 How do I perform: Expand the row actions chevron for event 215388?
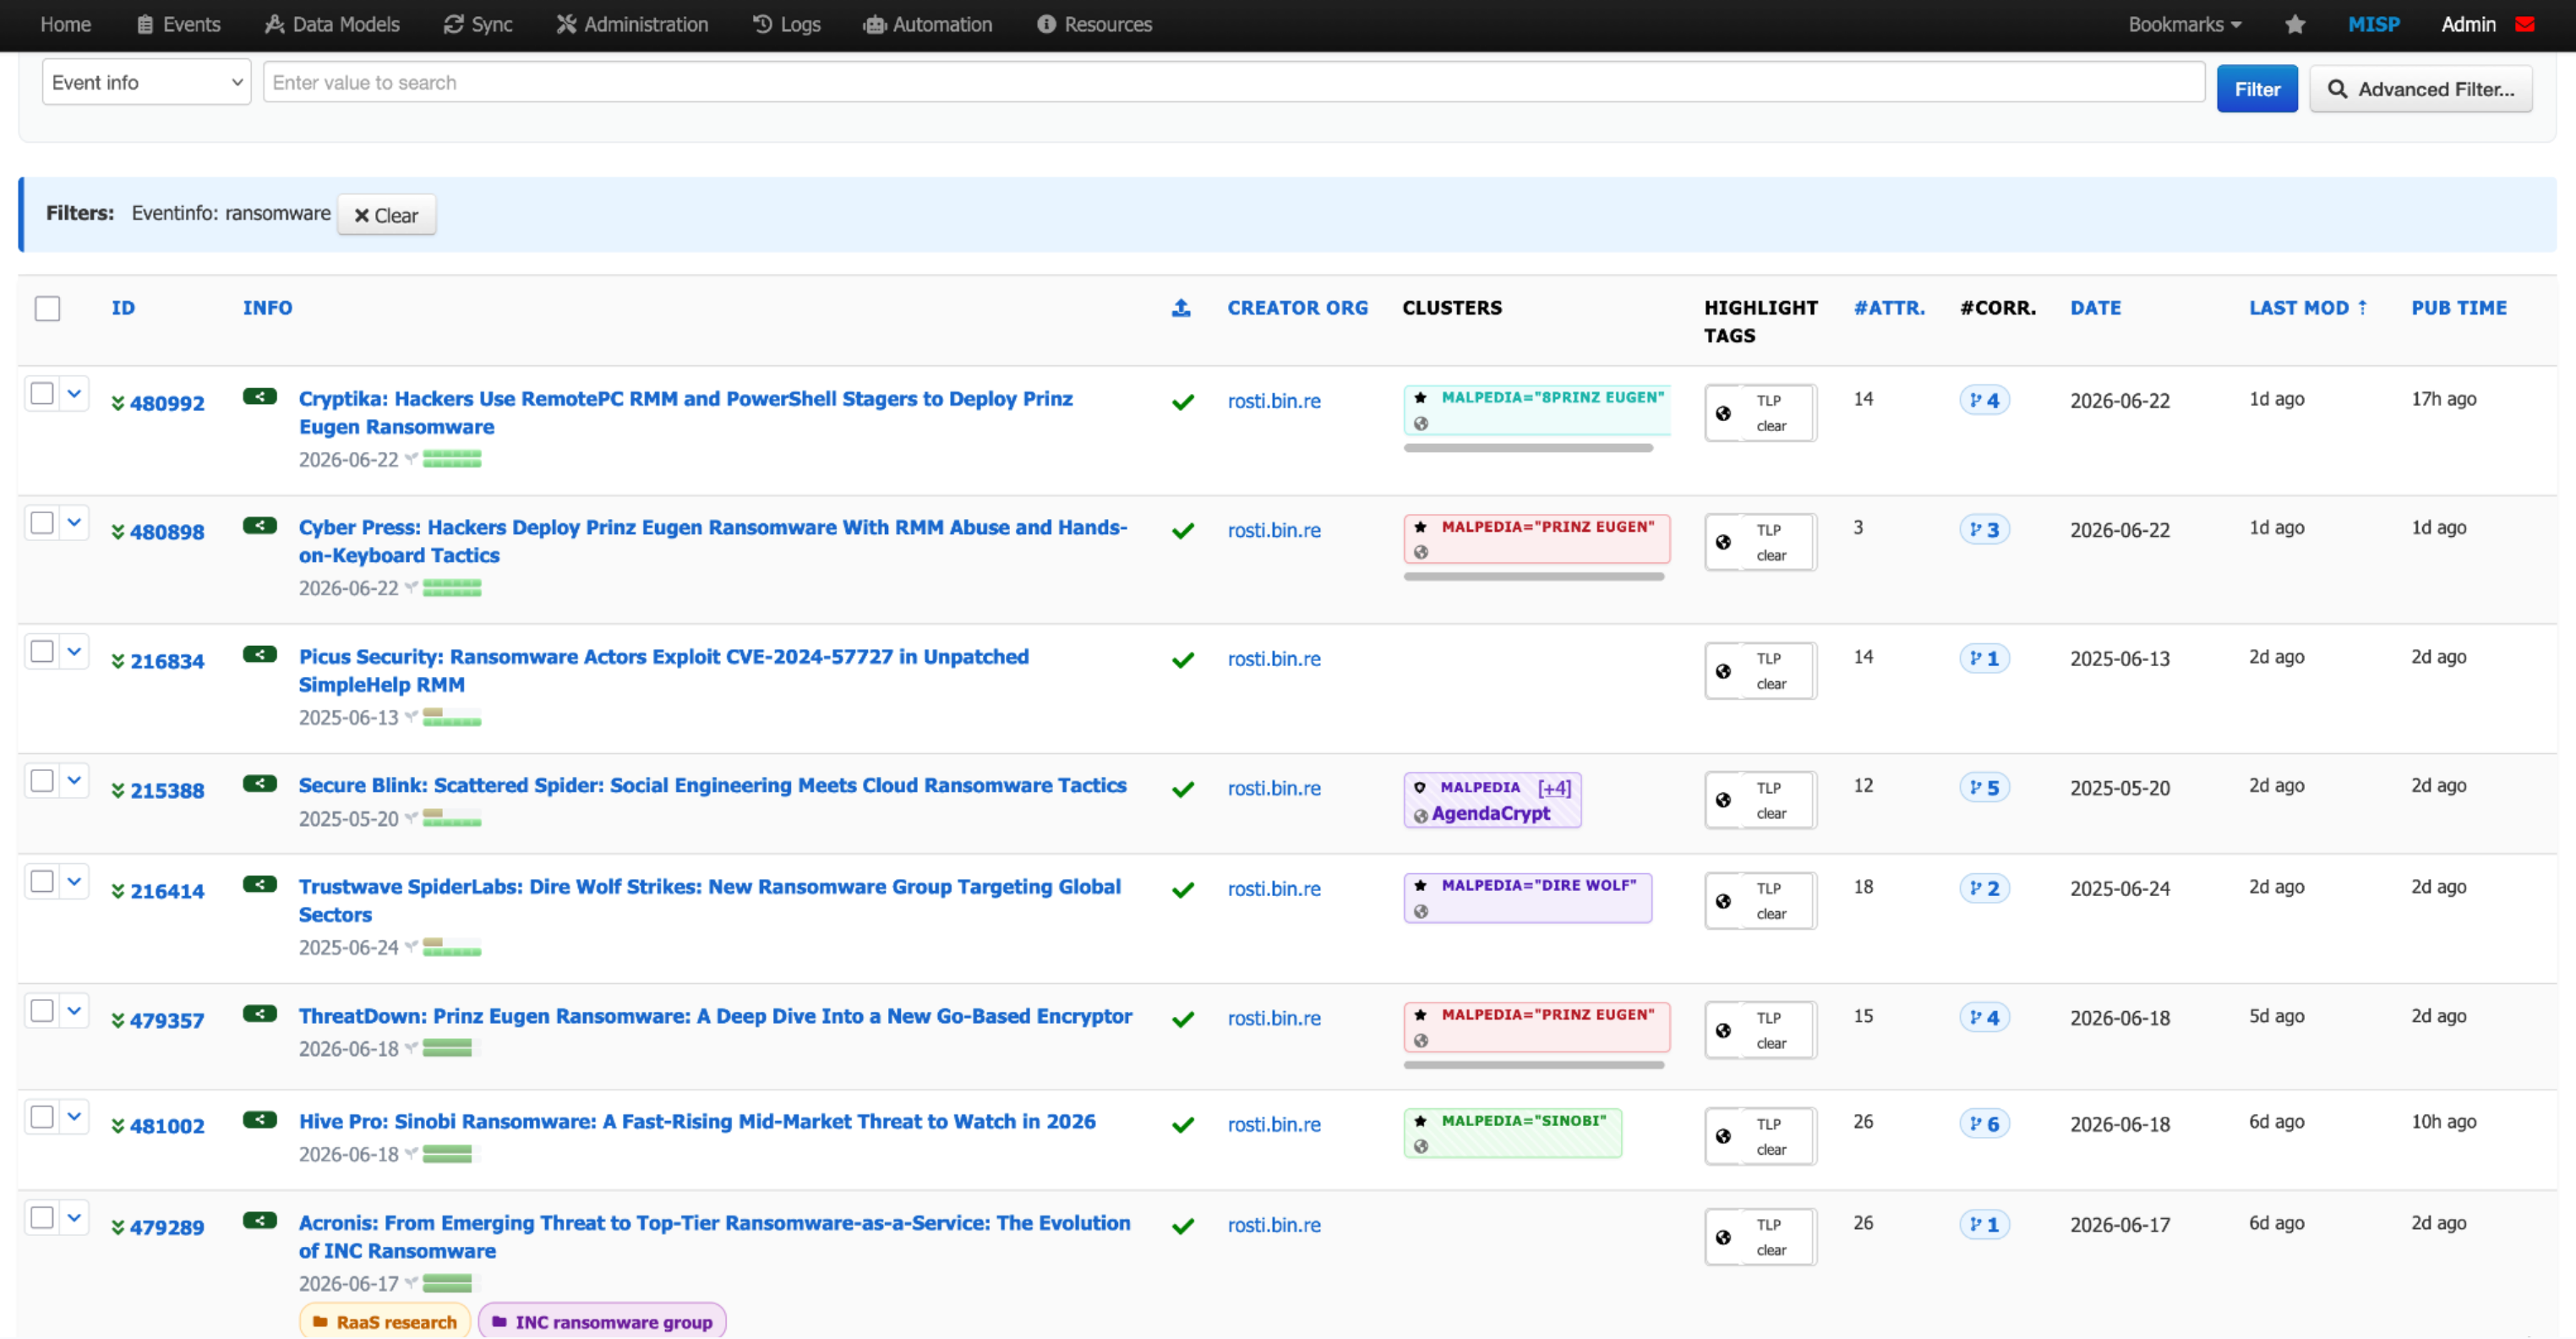[x=74, y=781]
